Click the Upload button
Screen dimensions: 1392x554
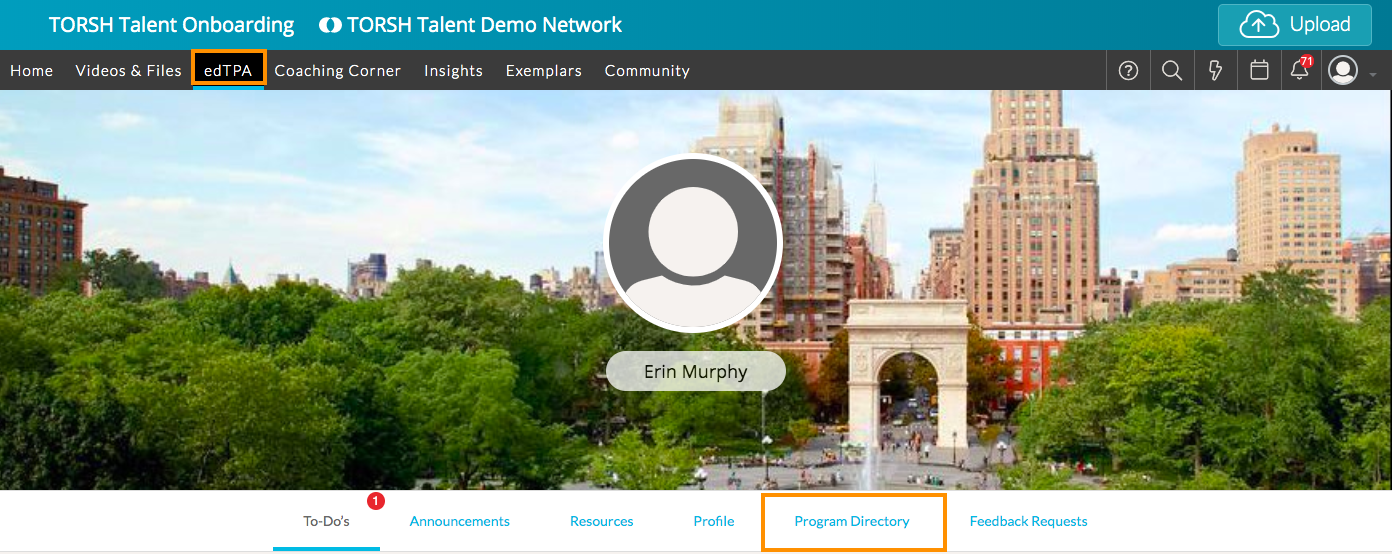1294,25
